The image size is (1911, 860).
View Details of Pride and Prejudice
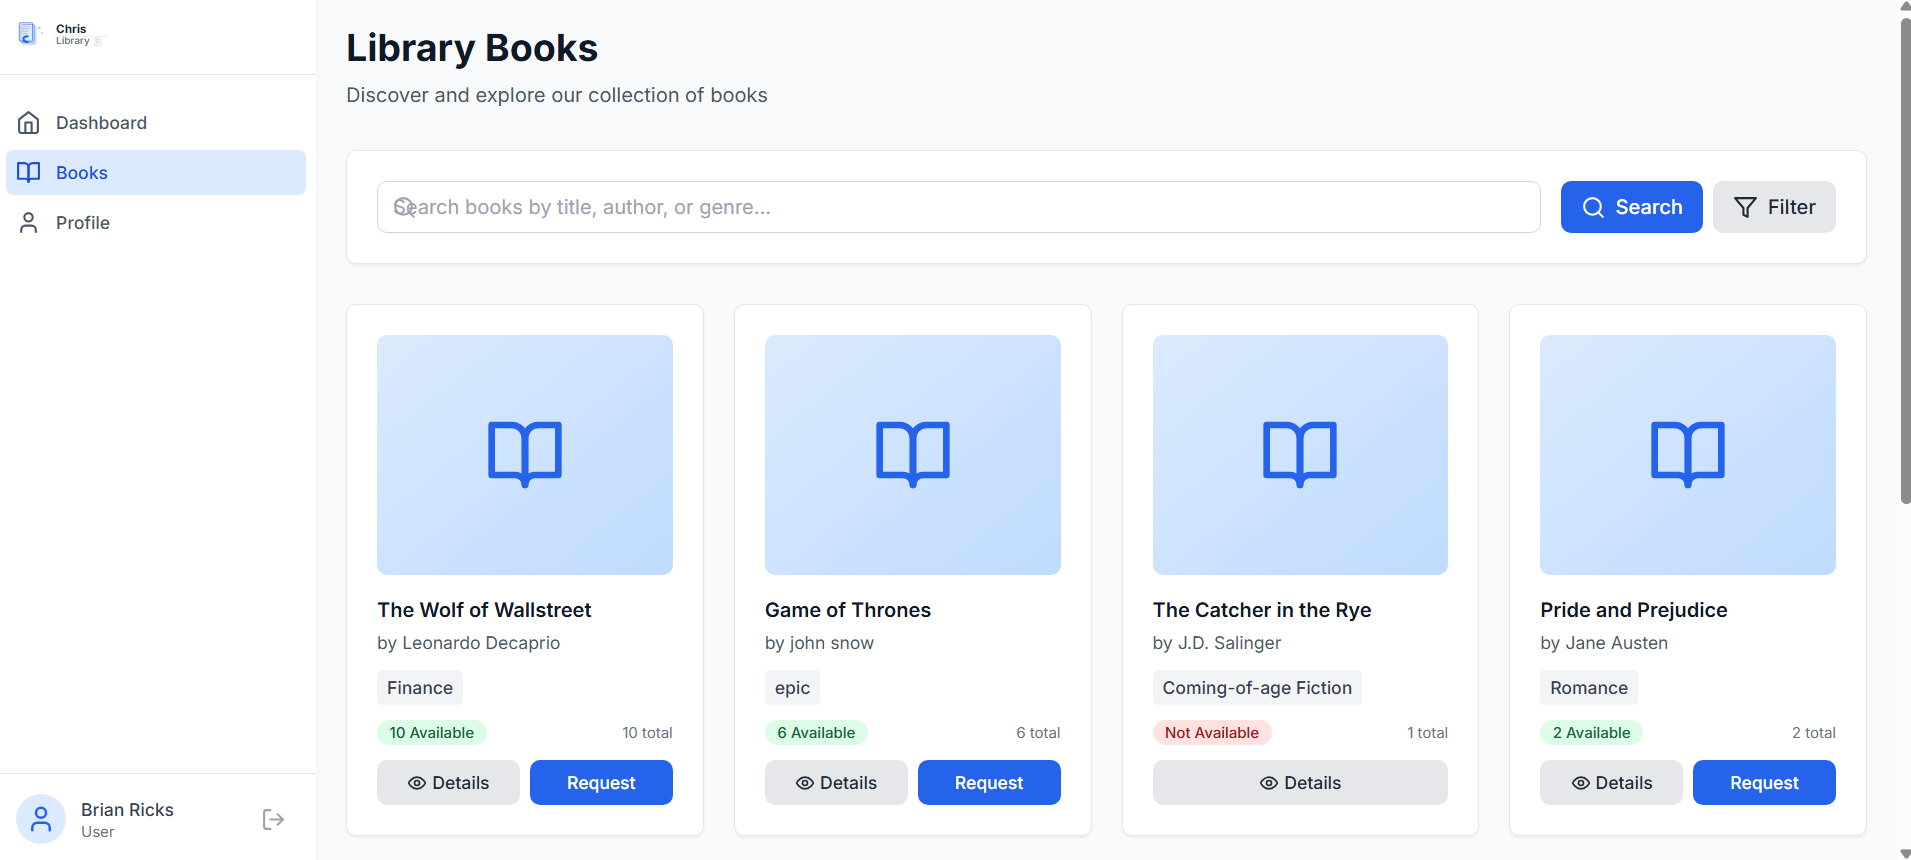(1611, 783)
